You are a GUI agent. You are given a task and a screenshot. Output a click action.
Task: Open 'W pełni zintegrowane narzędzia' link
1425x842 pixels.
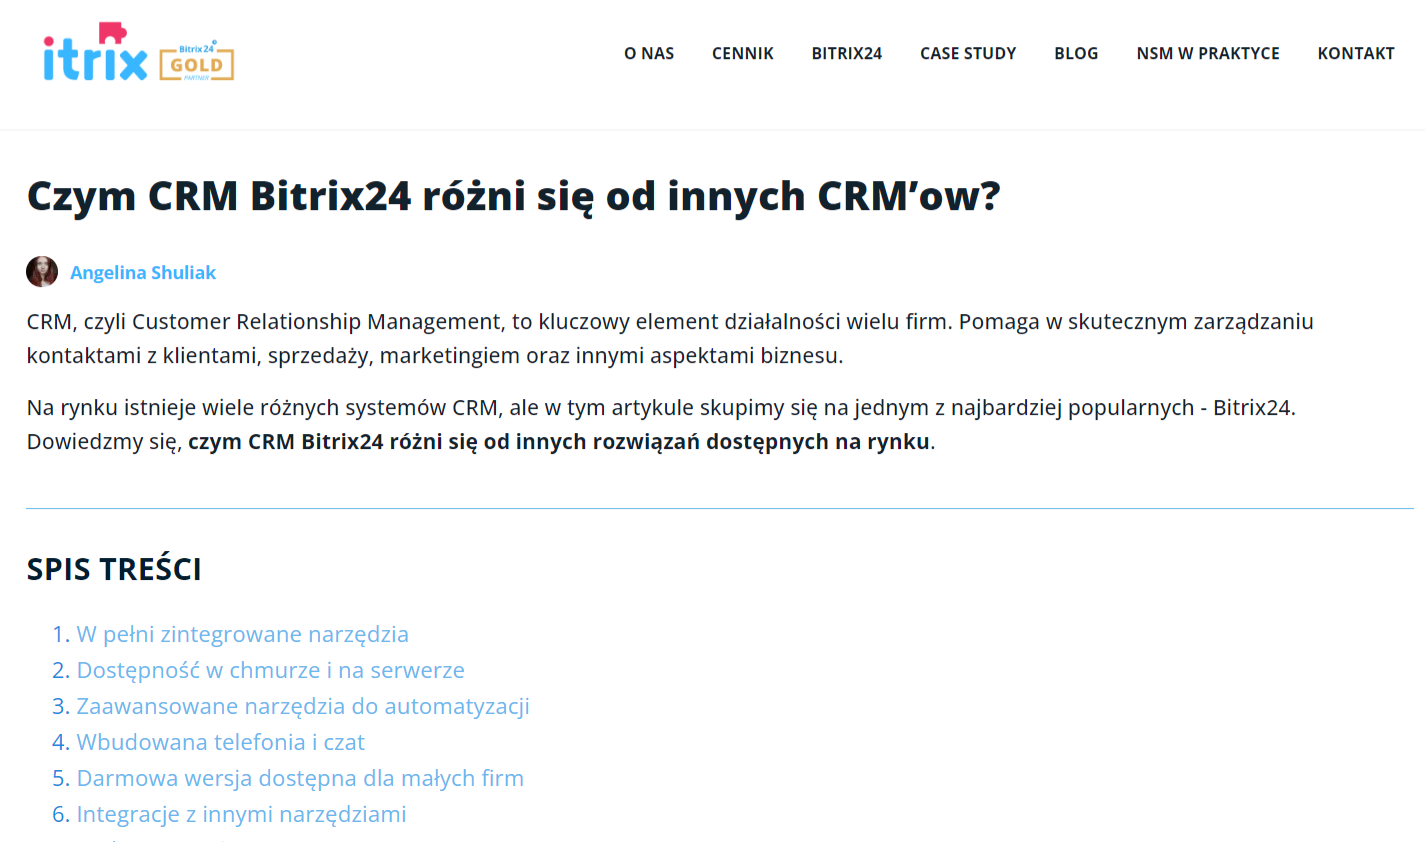tap(242, 634)
